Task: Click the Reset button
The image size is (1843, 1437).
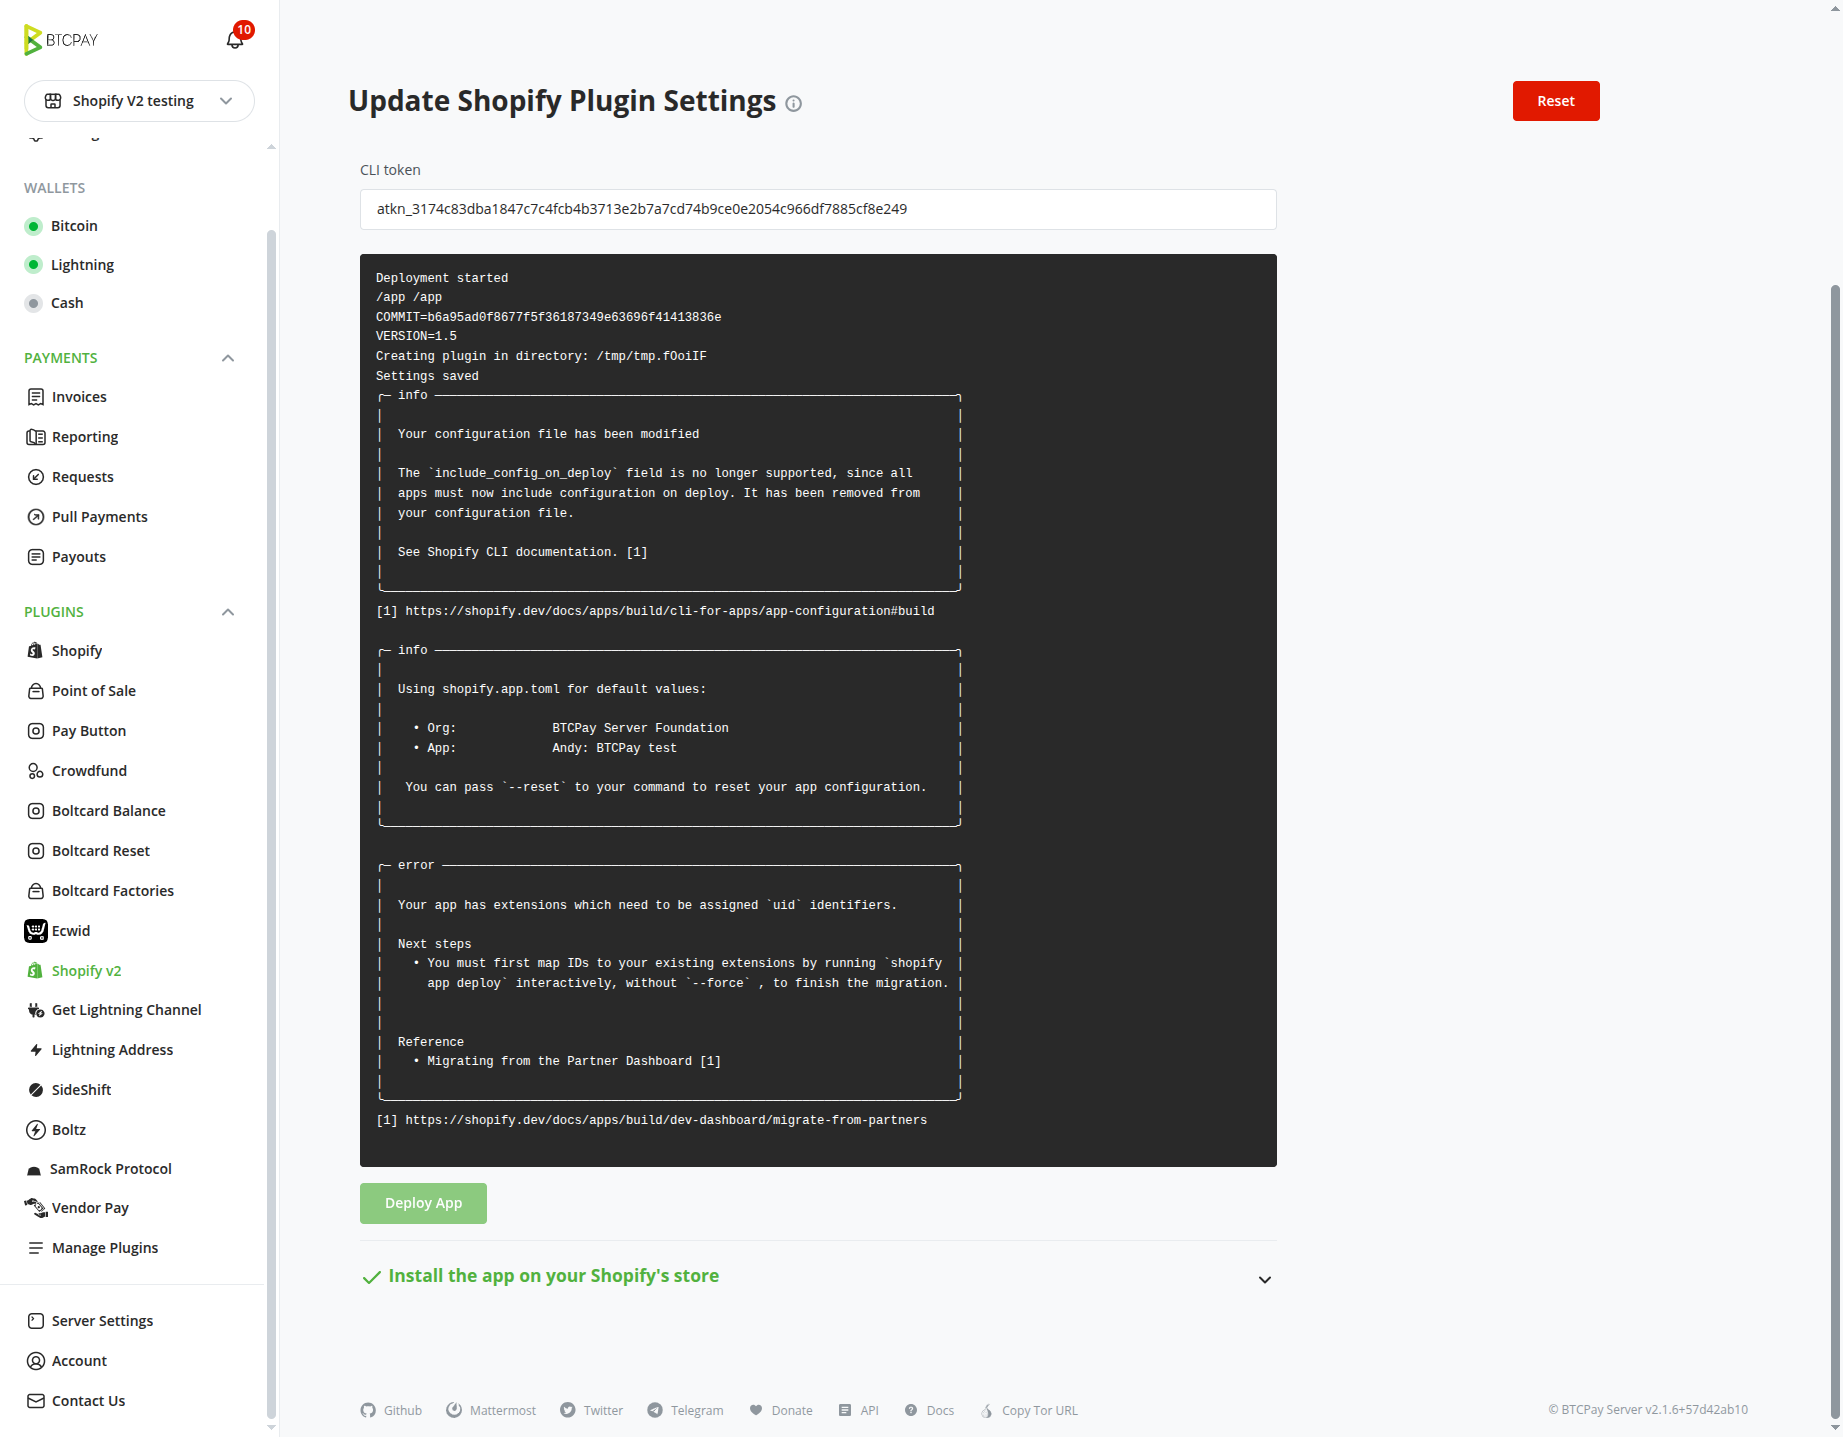Action: (x=1555, y=101)
